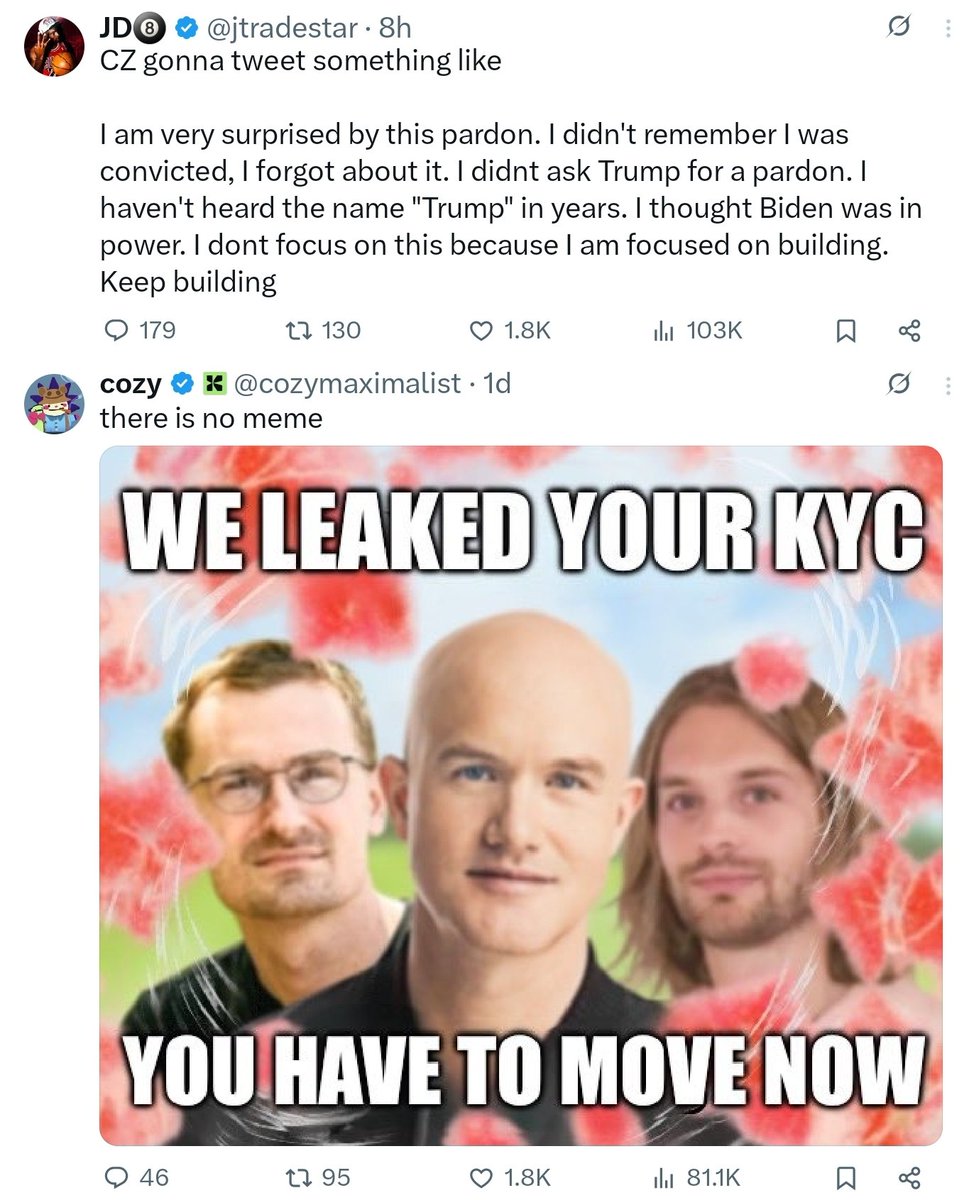Bookmark JD's CZ pardon tweet
The width and height of the screenshot is (969, 1200).
click(846, 331)
